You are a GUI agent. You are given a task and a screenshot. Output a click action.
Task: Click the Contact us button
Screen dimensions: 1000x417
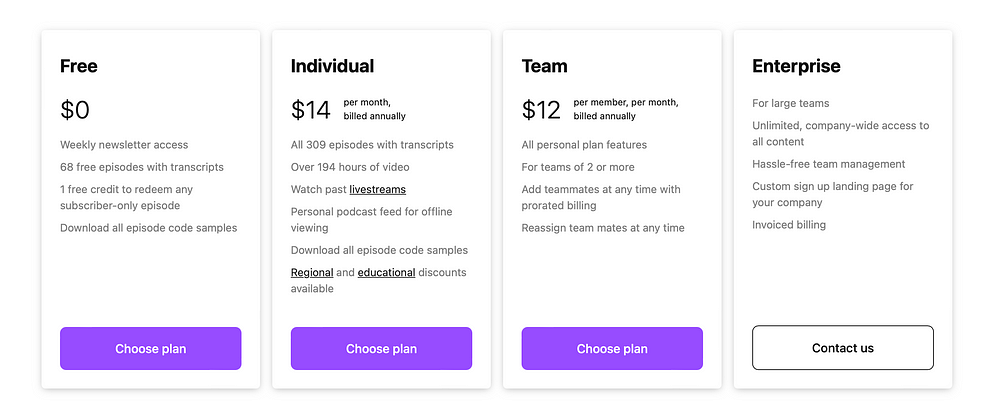coord(842,348)
